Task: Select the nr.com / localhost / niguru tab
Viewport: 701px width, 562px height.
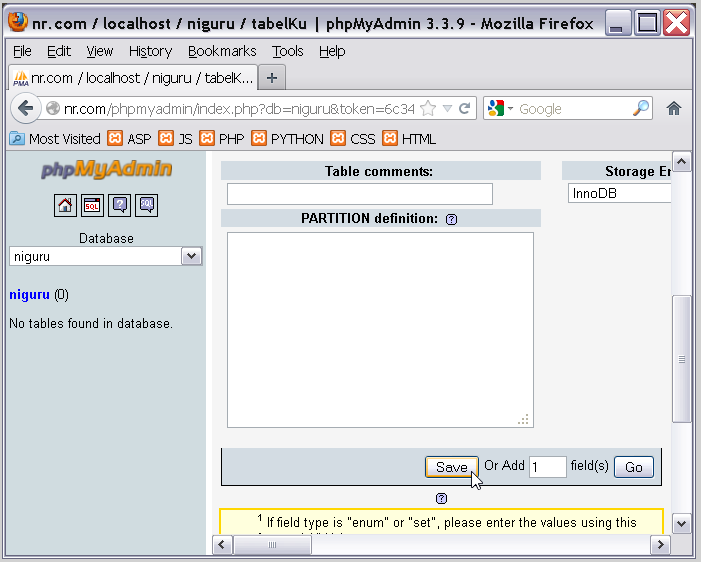Action: click(x=133, y=78)
